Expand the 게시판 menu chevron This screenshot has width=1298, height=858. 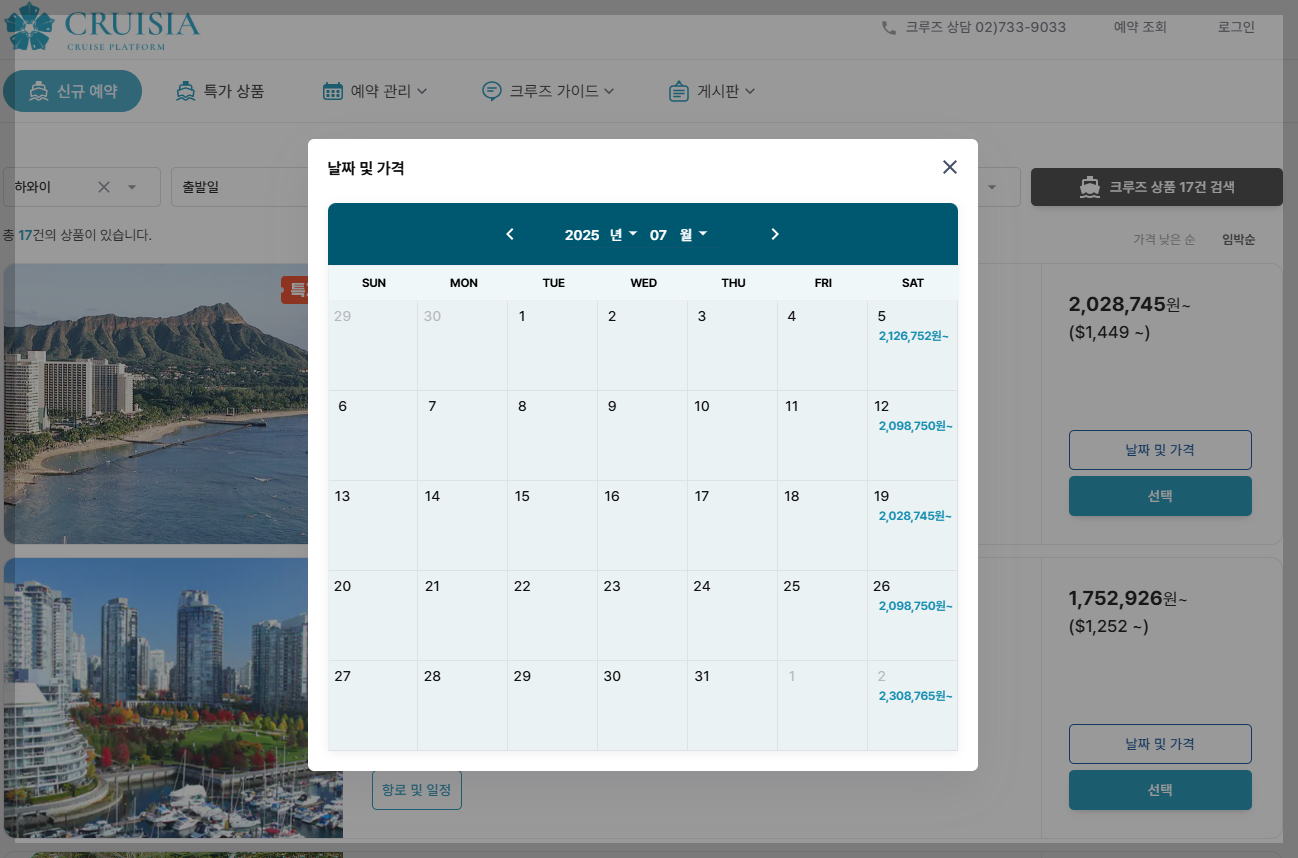coord(750,91)
